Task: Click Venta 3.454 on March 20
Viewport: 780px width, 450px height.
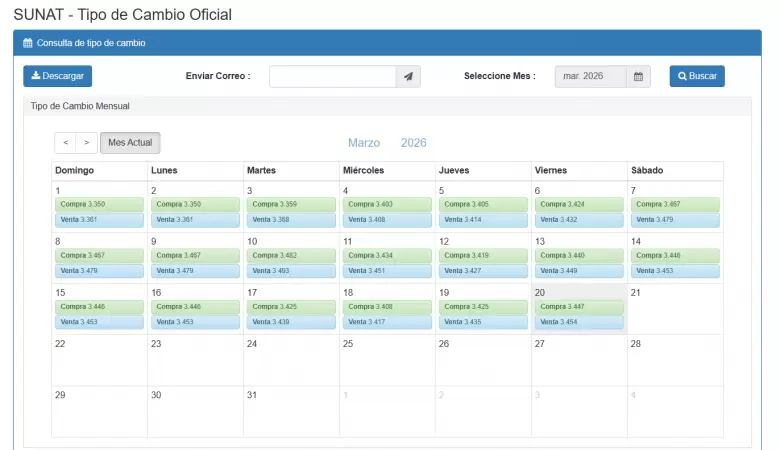Action: pos(579,322)
